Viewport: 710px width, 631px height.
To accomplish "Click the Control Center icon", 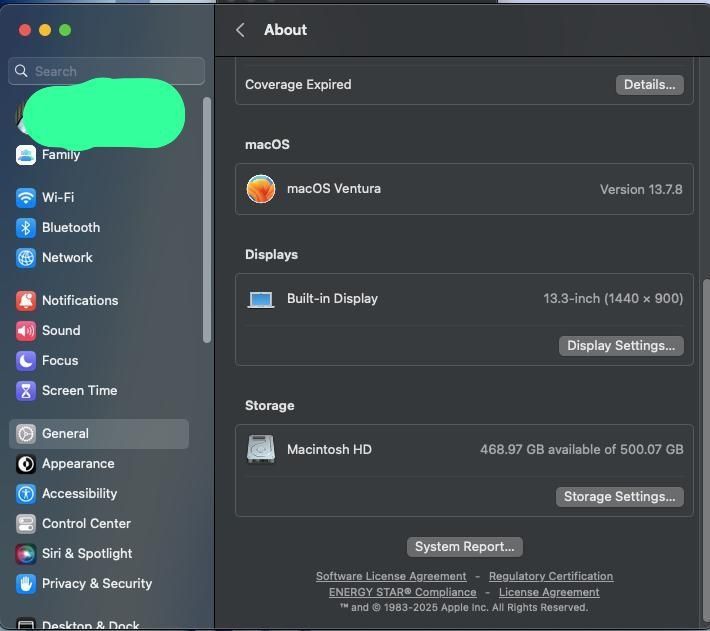I will click(x=26, y=524).
